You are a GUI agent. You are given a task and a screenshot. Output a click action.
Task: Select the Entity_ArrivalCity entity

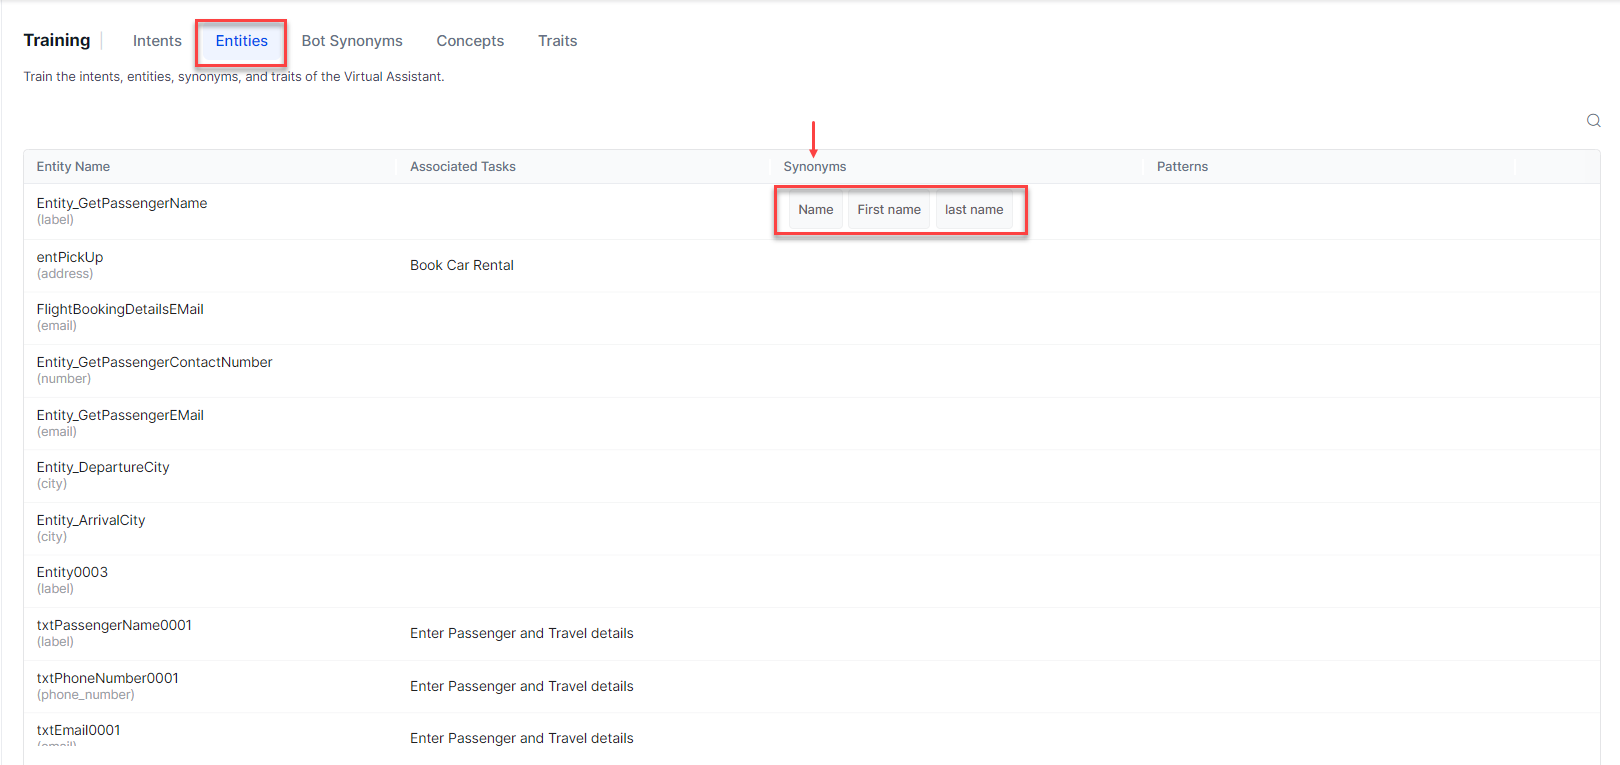pos(91,521)
